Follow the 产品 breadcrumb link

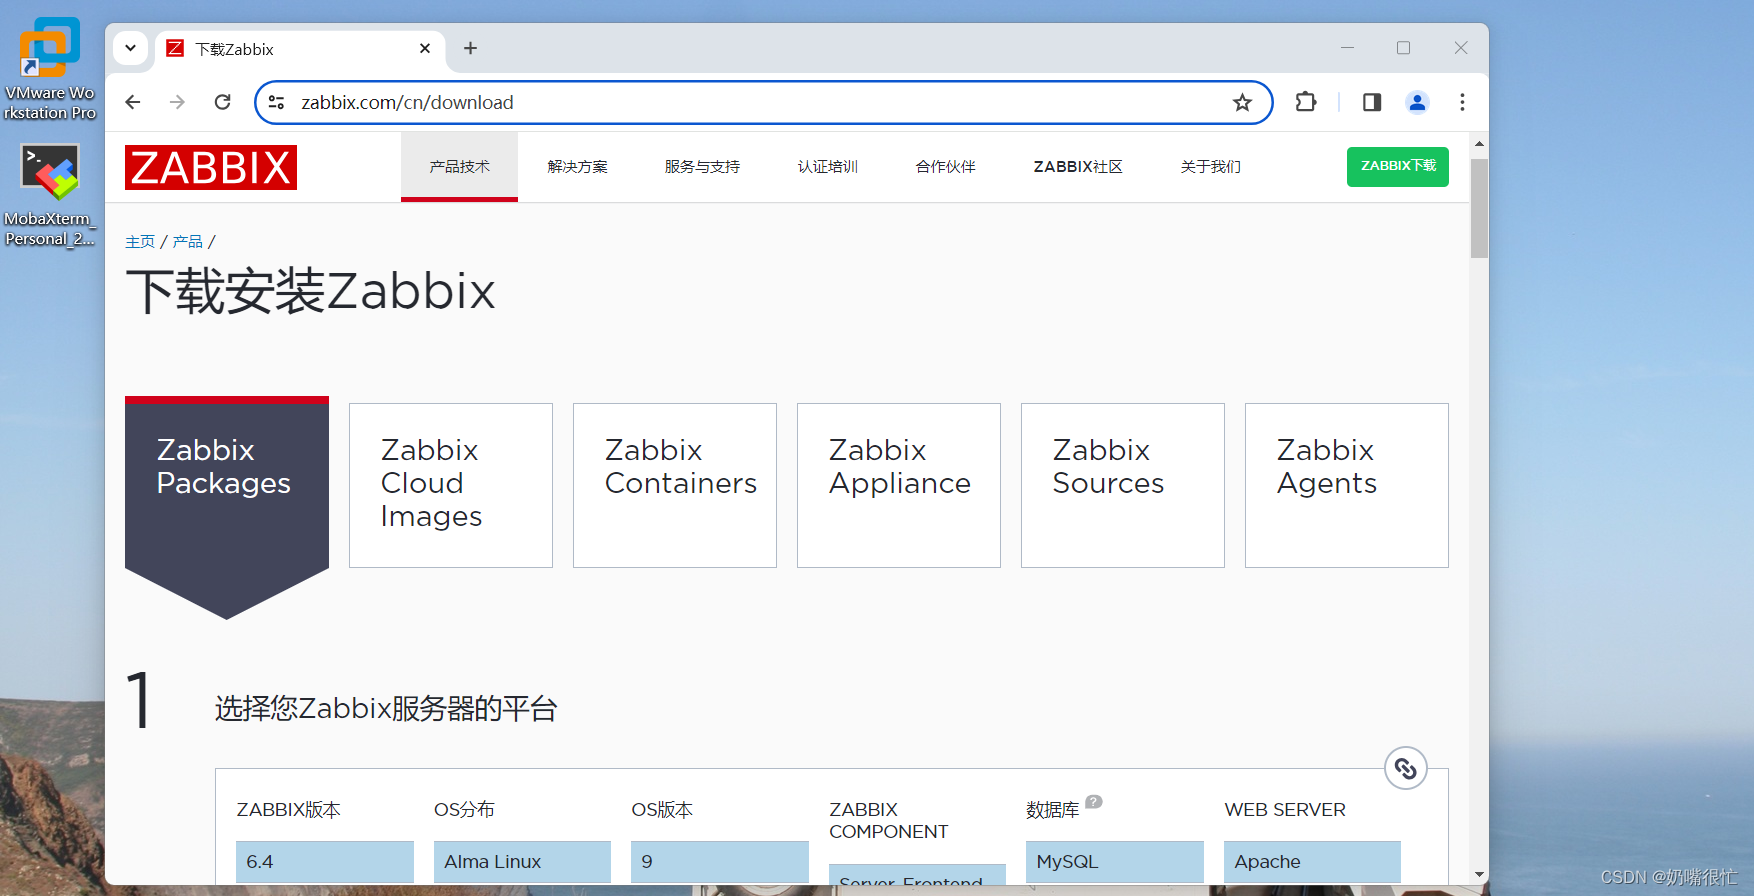[x=187, y=242]
